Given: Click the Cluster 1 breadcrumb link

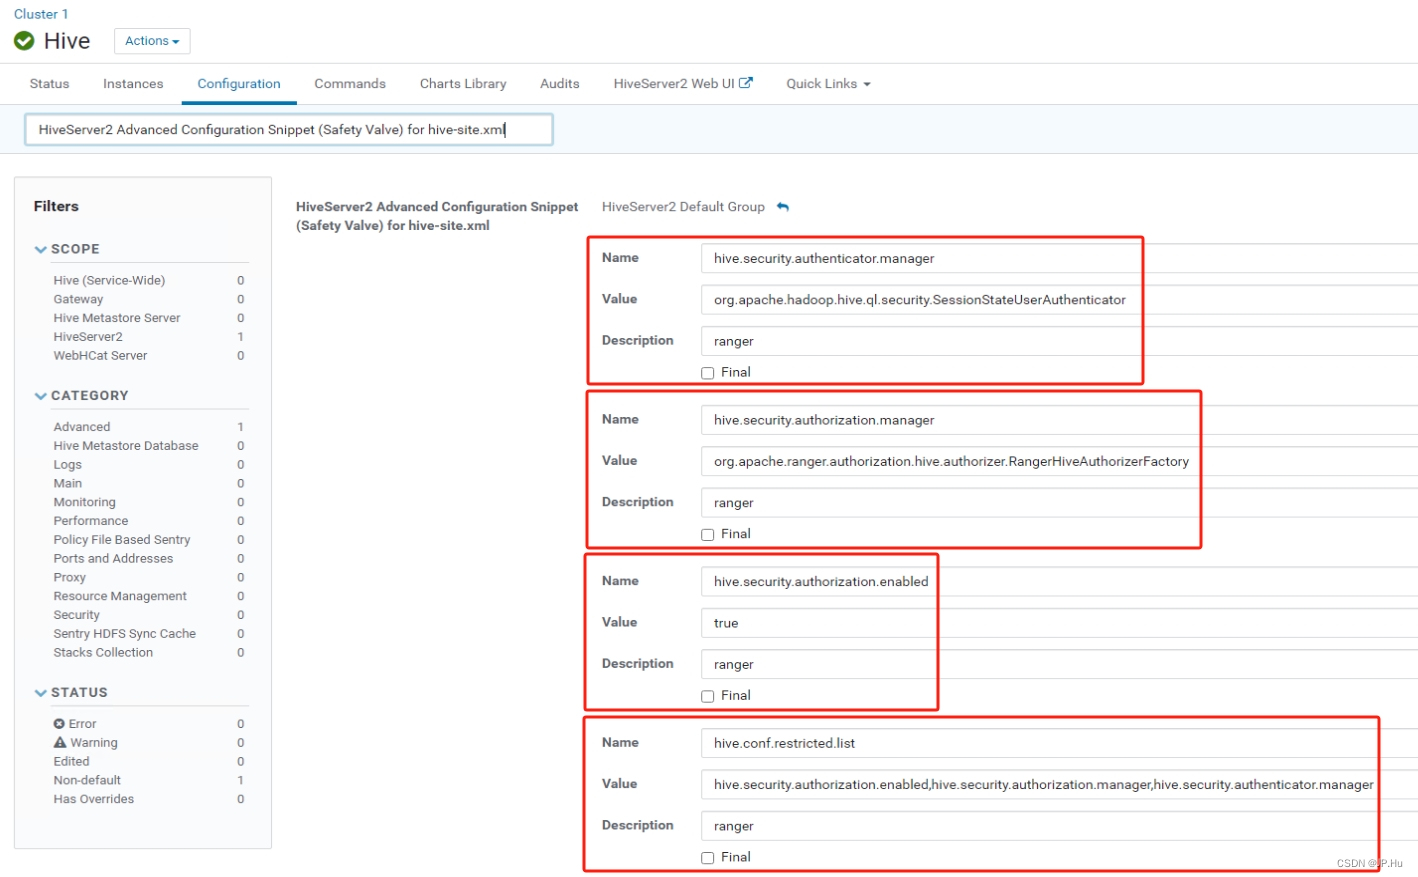Looking at the screenshot, I should click(41, 14).
